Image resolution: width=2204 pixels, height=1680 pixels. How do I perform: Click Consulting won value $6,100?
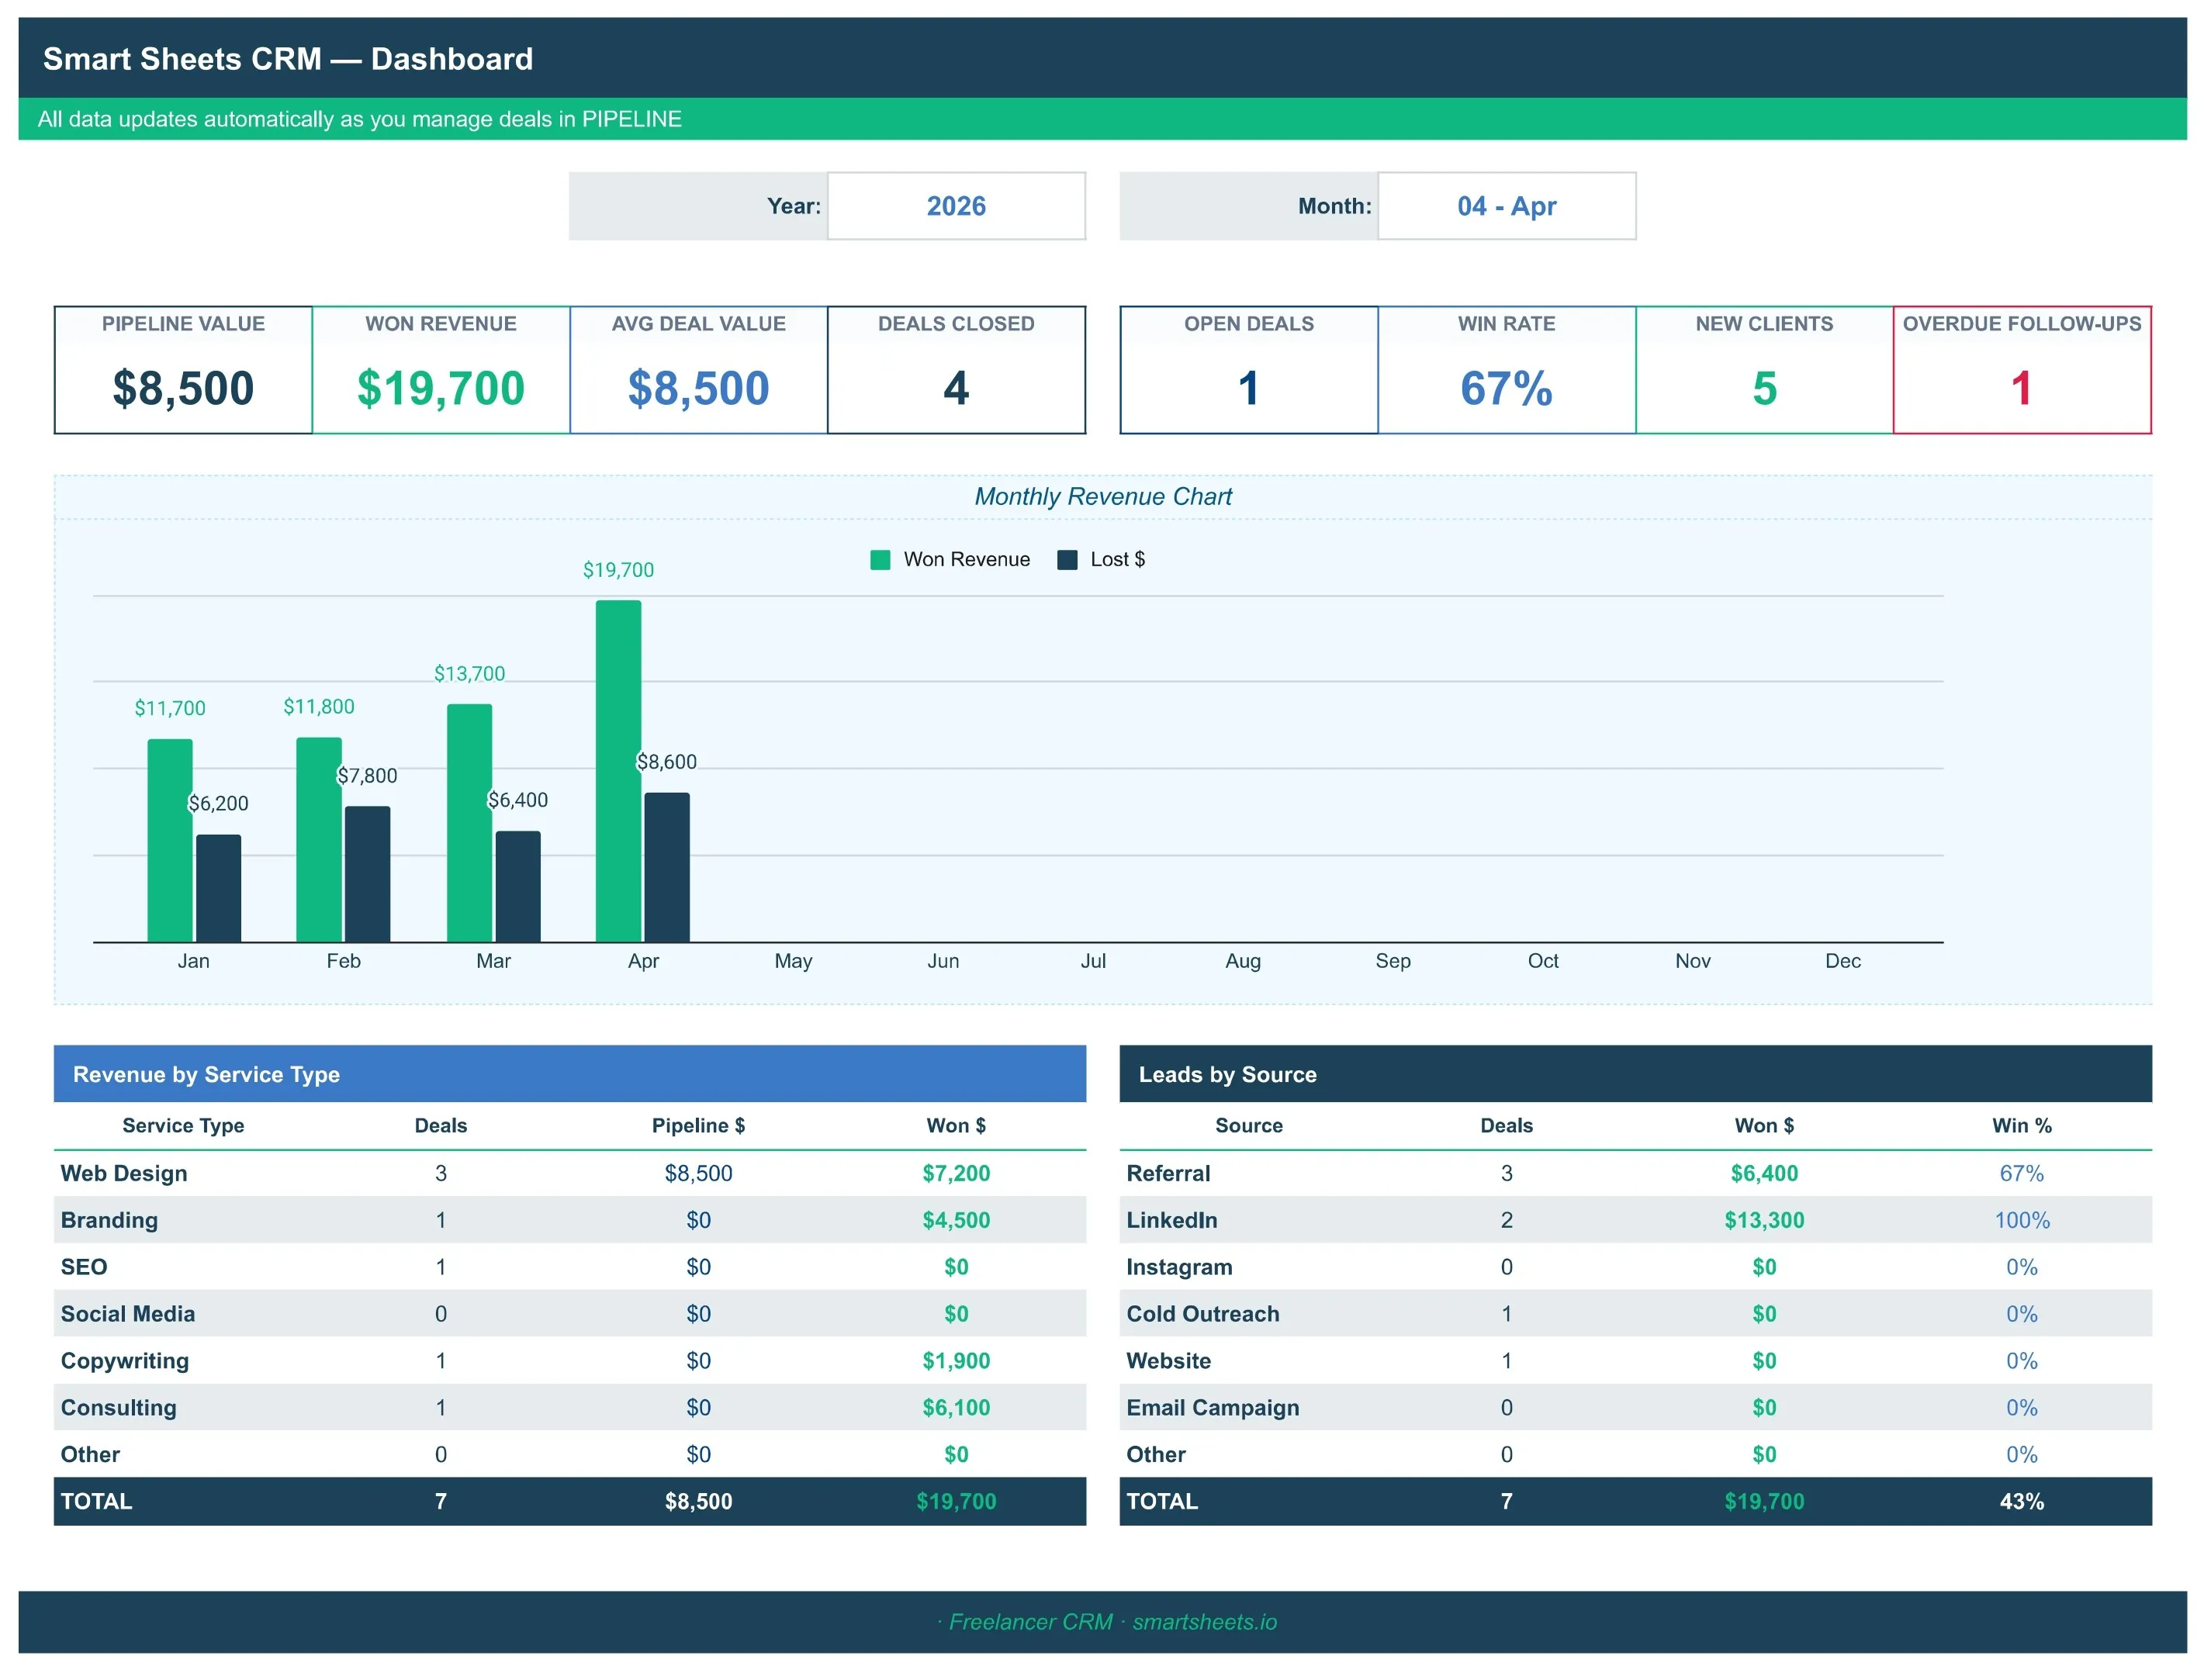click(956, 1408)
